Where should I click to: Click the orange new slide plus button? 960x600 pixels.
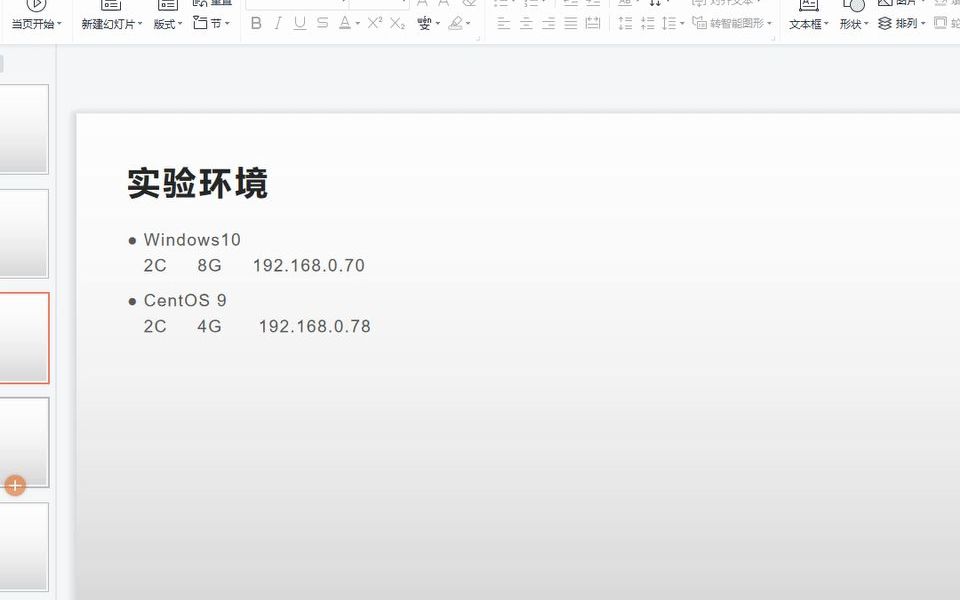[14, 485]
